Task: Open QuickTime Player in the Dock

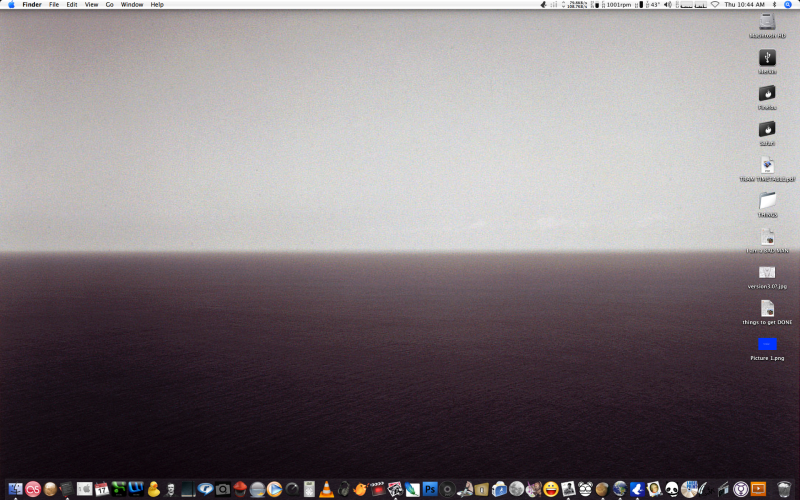Action: [x=291, y=489]
